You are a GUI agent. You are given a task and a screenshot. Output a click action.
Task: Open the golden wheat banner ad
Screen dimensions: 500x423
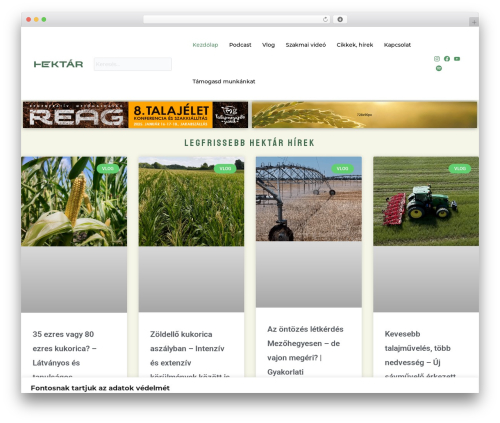364,115
